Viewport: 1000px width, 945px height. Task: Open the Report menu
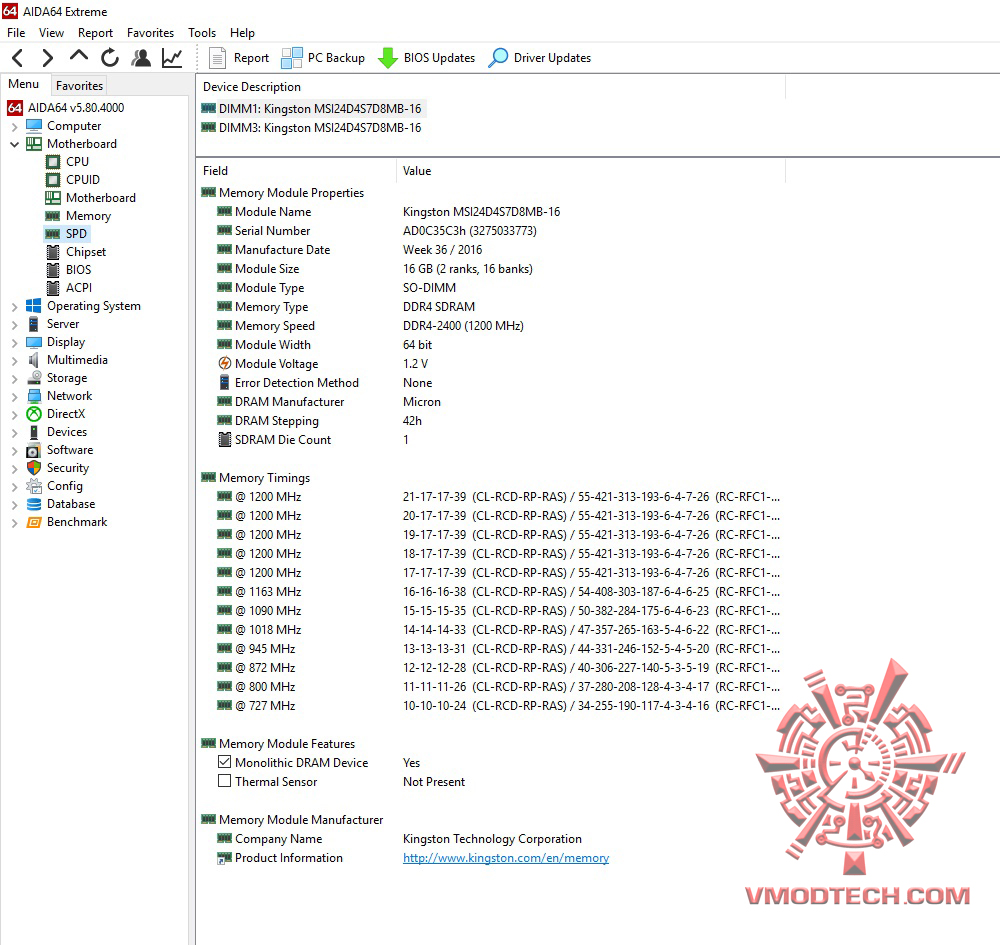point(95,33)
